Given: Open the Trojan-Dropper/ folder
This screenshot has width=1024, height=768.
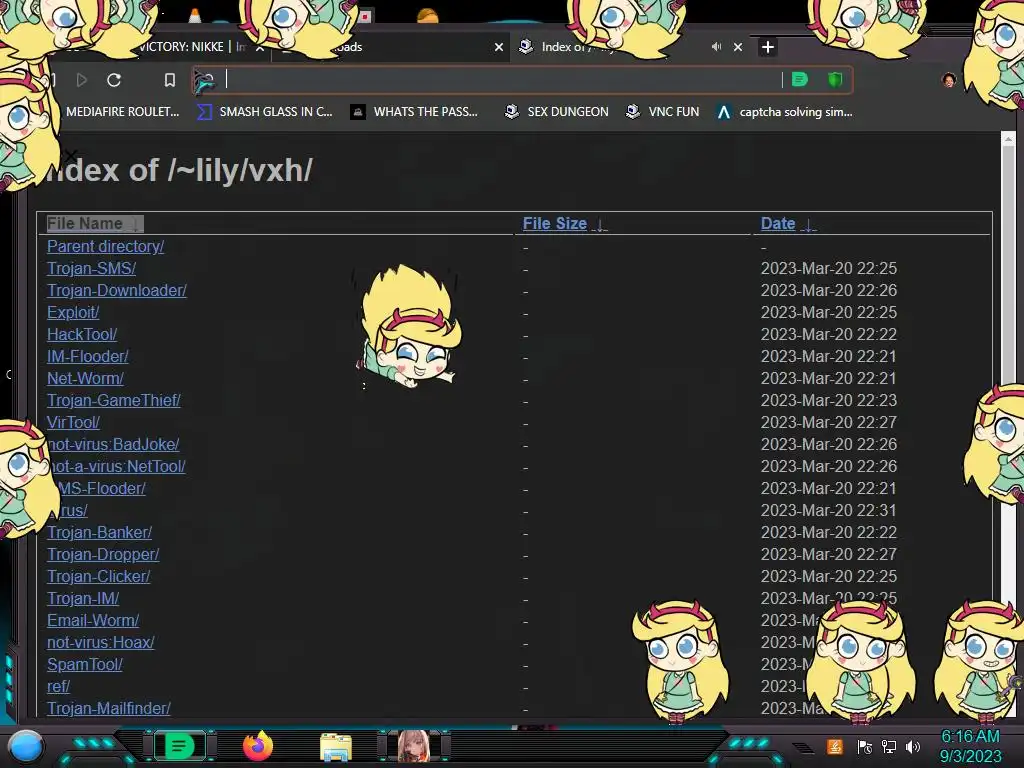Looking at the screenshot, I should click(103, 554).
